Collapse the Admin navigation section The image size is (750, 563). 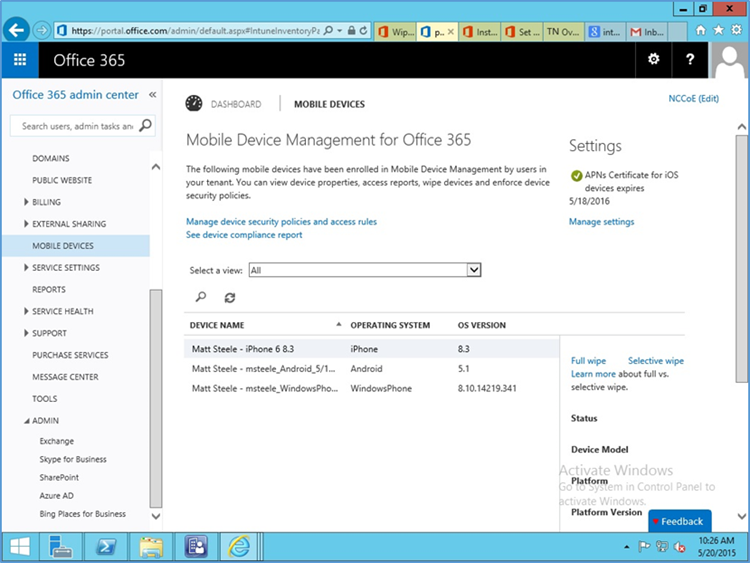click(26, 421)
